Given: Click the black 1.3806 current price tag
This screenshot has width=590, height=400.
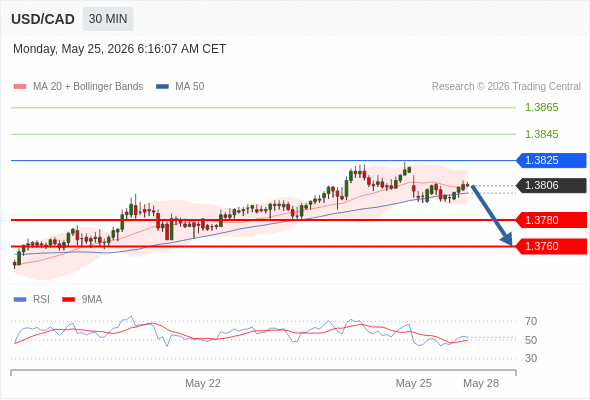Looking at the screenshot, I should coord(551,186).
